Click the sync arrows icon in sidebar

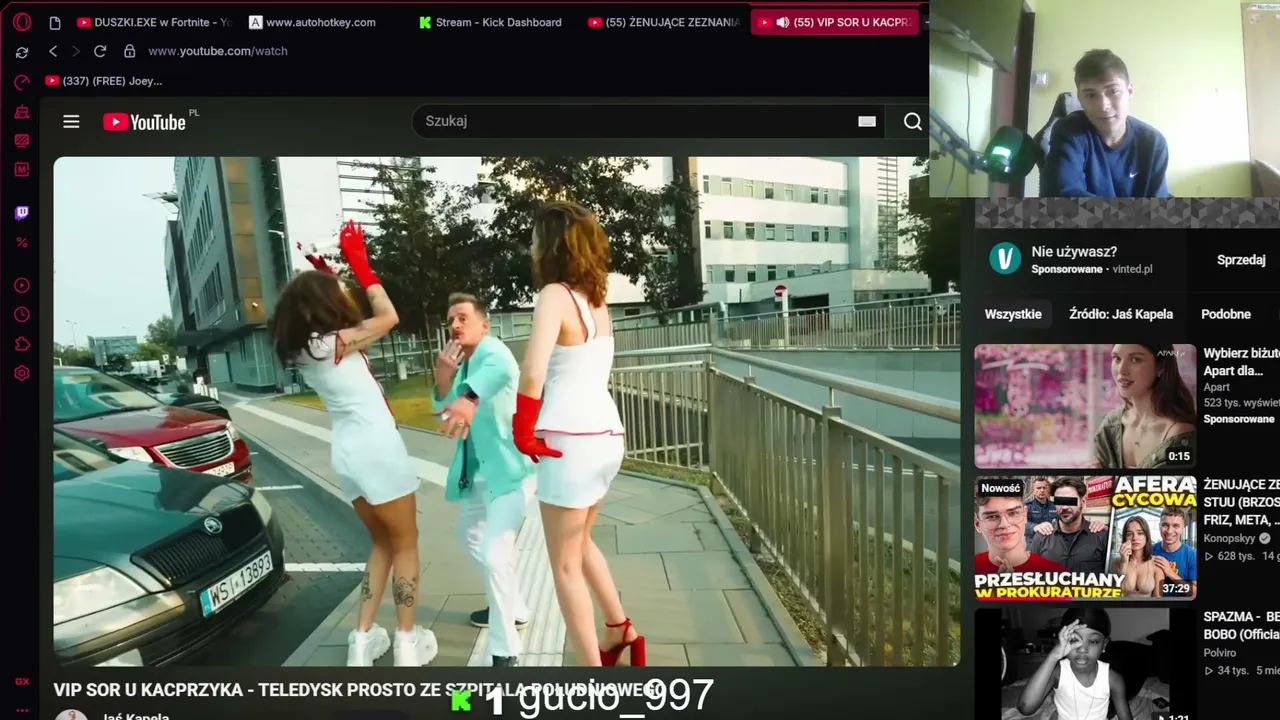tap(22, 52)
